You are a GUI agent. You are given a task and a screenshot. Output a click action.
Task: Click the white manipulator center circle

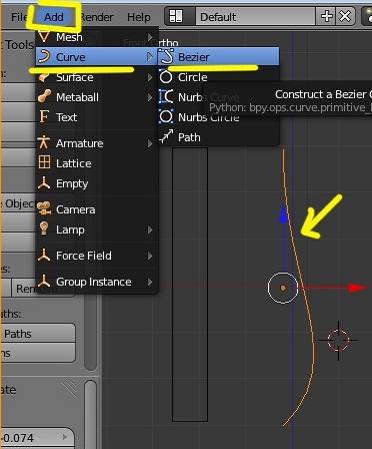point(283,288)
